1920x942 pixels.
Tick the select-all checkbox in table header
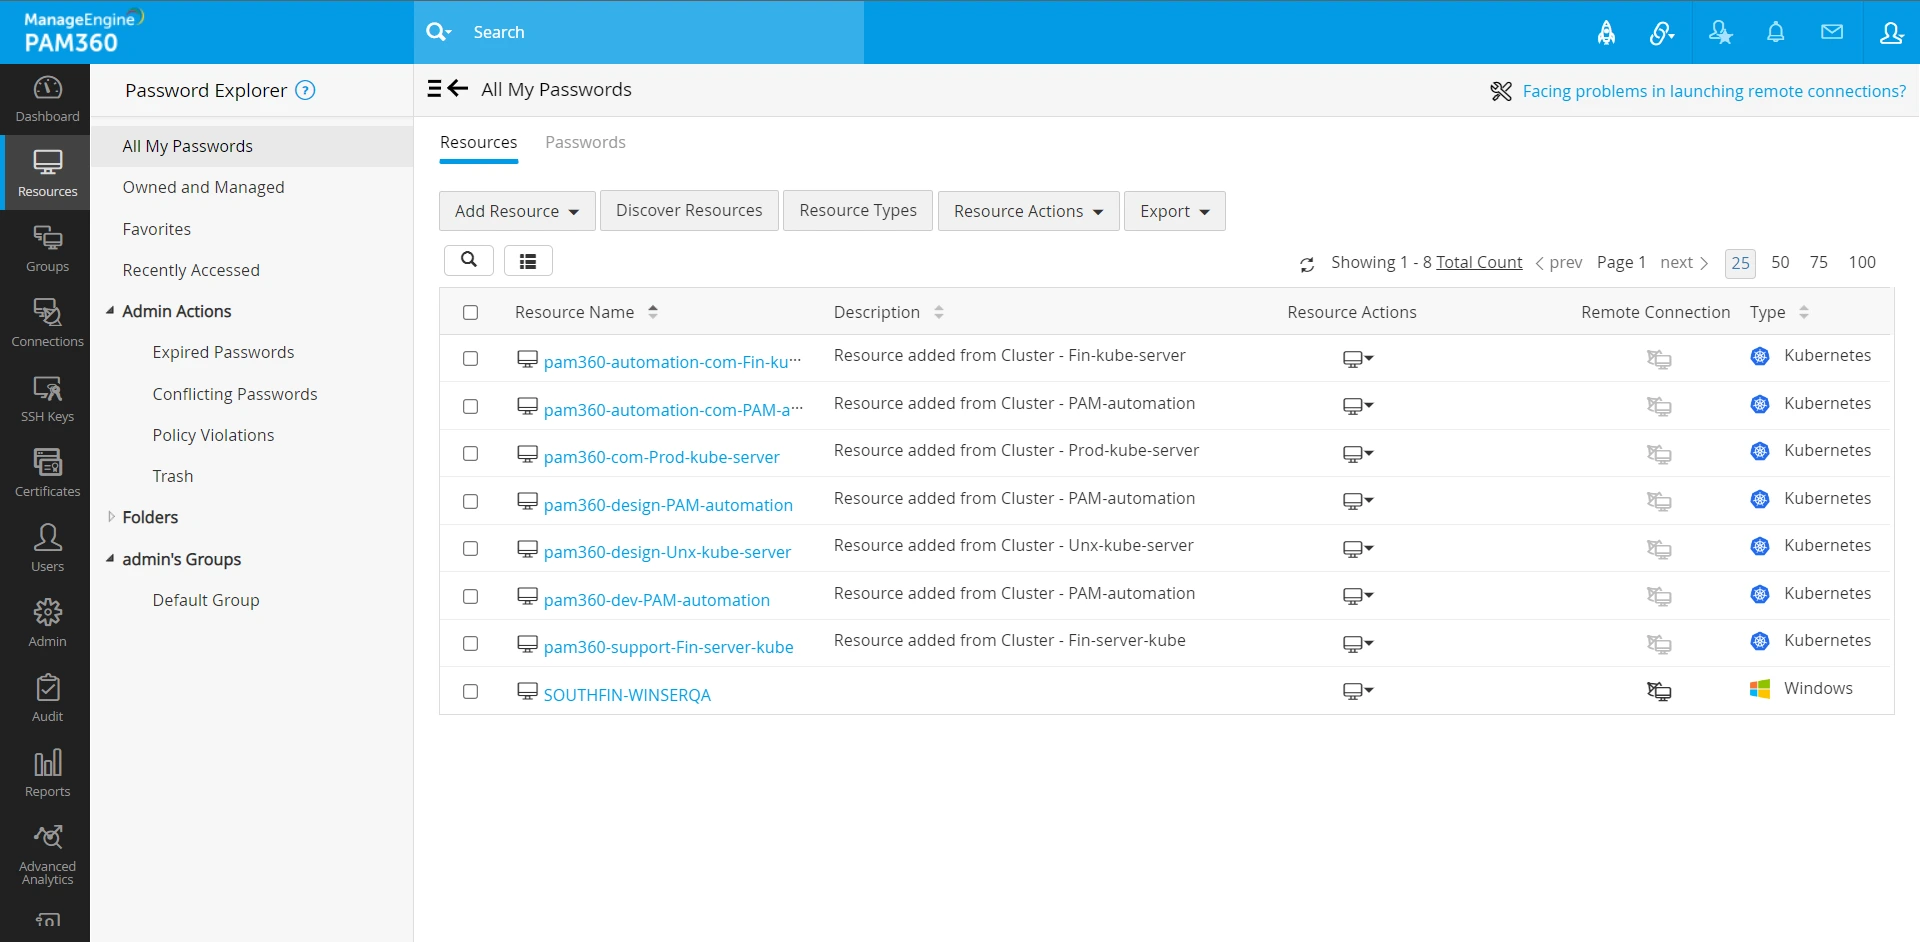[x=471, y=313]
